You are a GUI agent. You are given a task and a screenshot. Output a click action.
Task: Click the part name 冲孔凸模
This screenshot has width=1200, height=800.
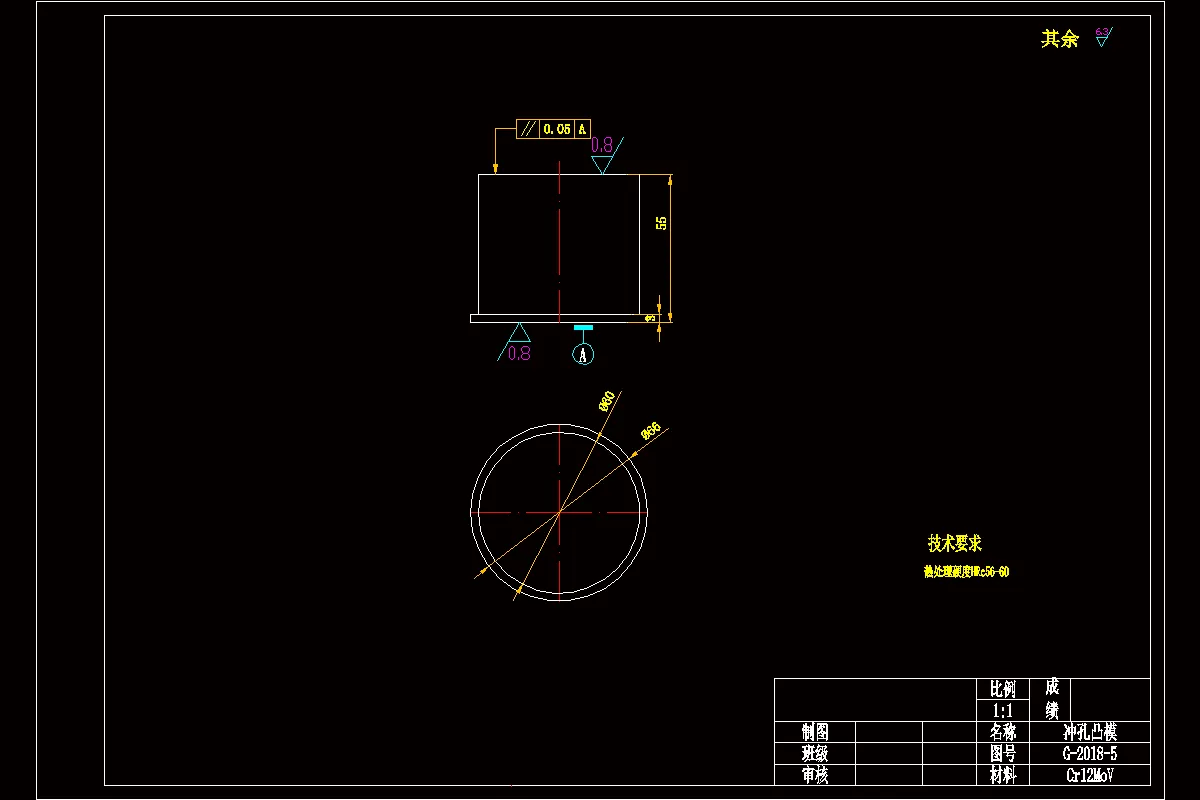pyautogui.click(x=1090, y=732)
